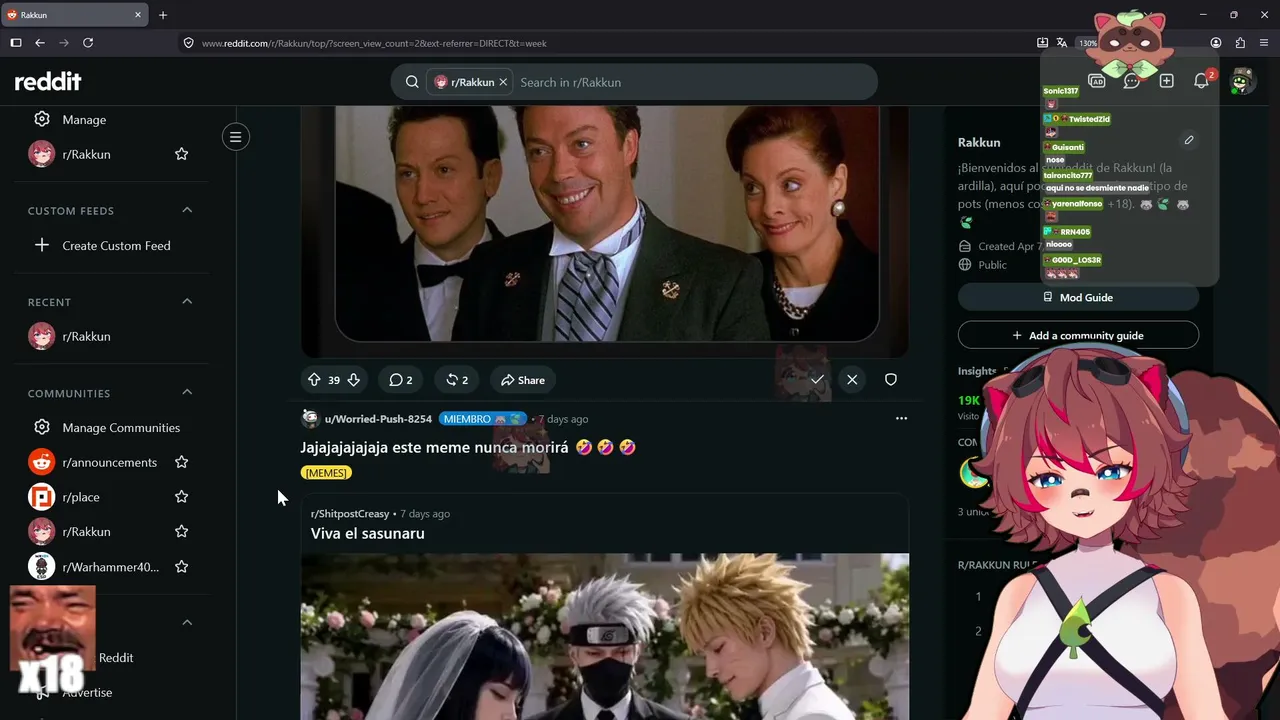Install page as app from address bar

[x=1043, y=43]
